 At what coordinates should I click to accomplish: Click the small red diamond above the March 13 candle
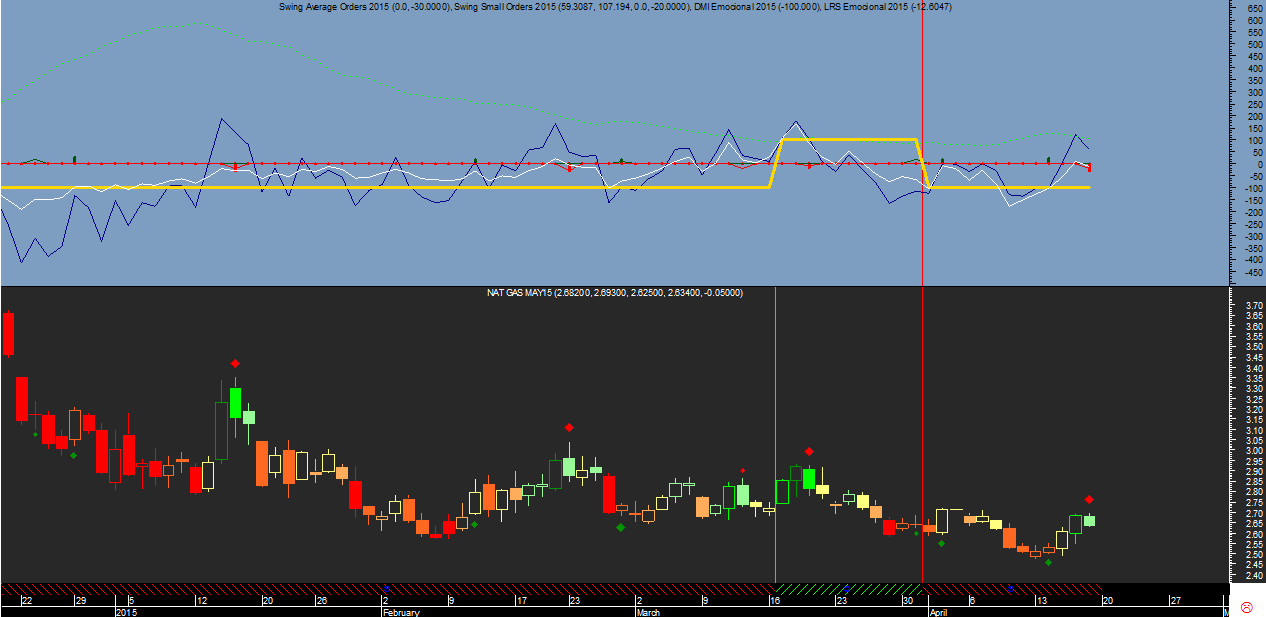[x=742, y=470]
